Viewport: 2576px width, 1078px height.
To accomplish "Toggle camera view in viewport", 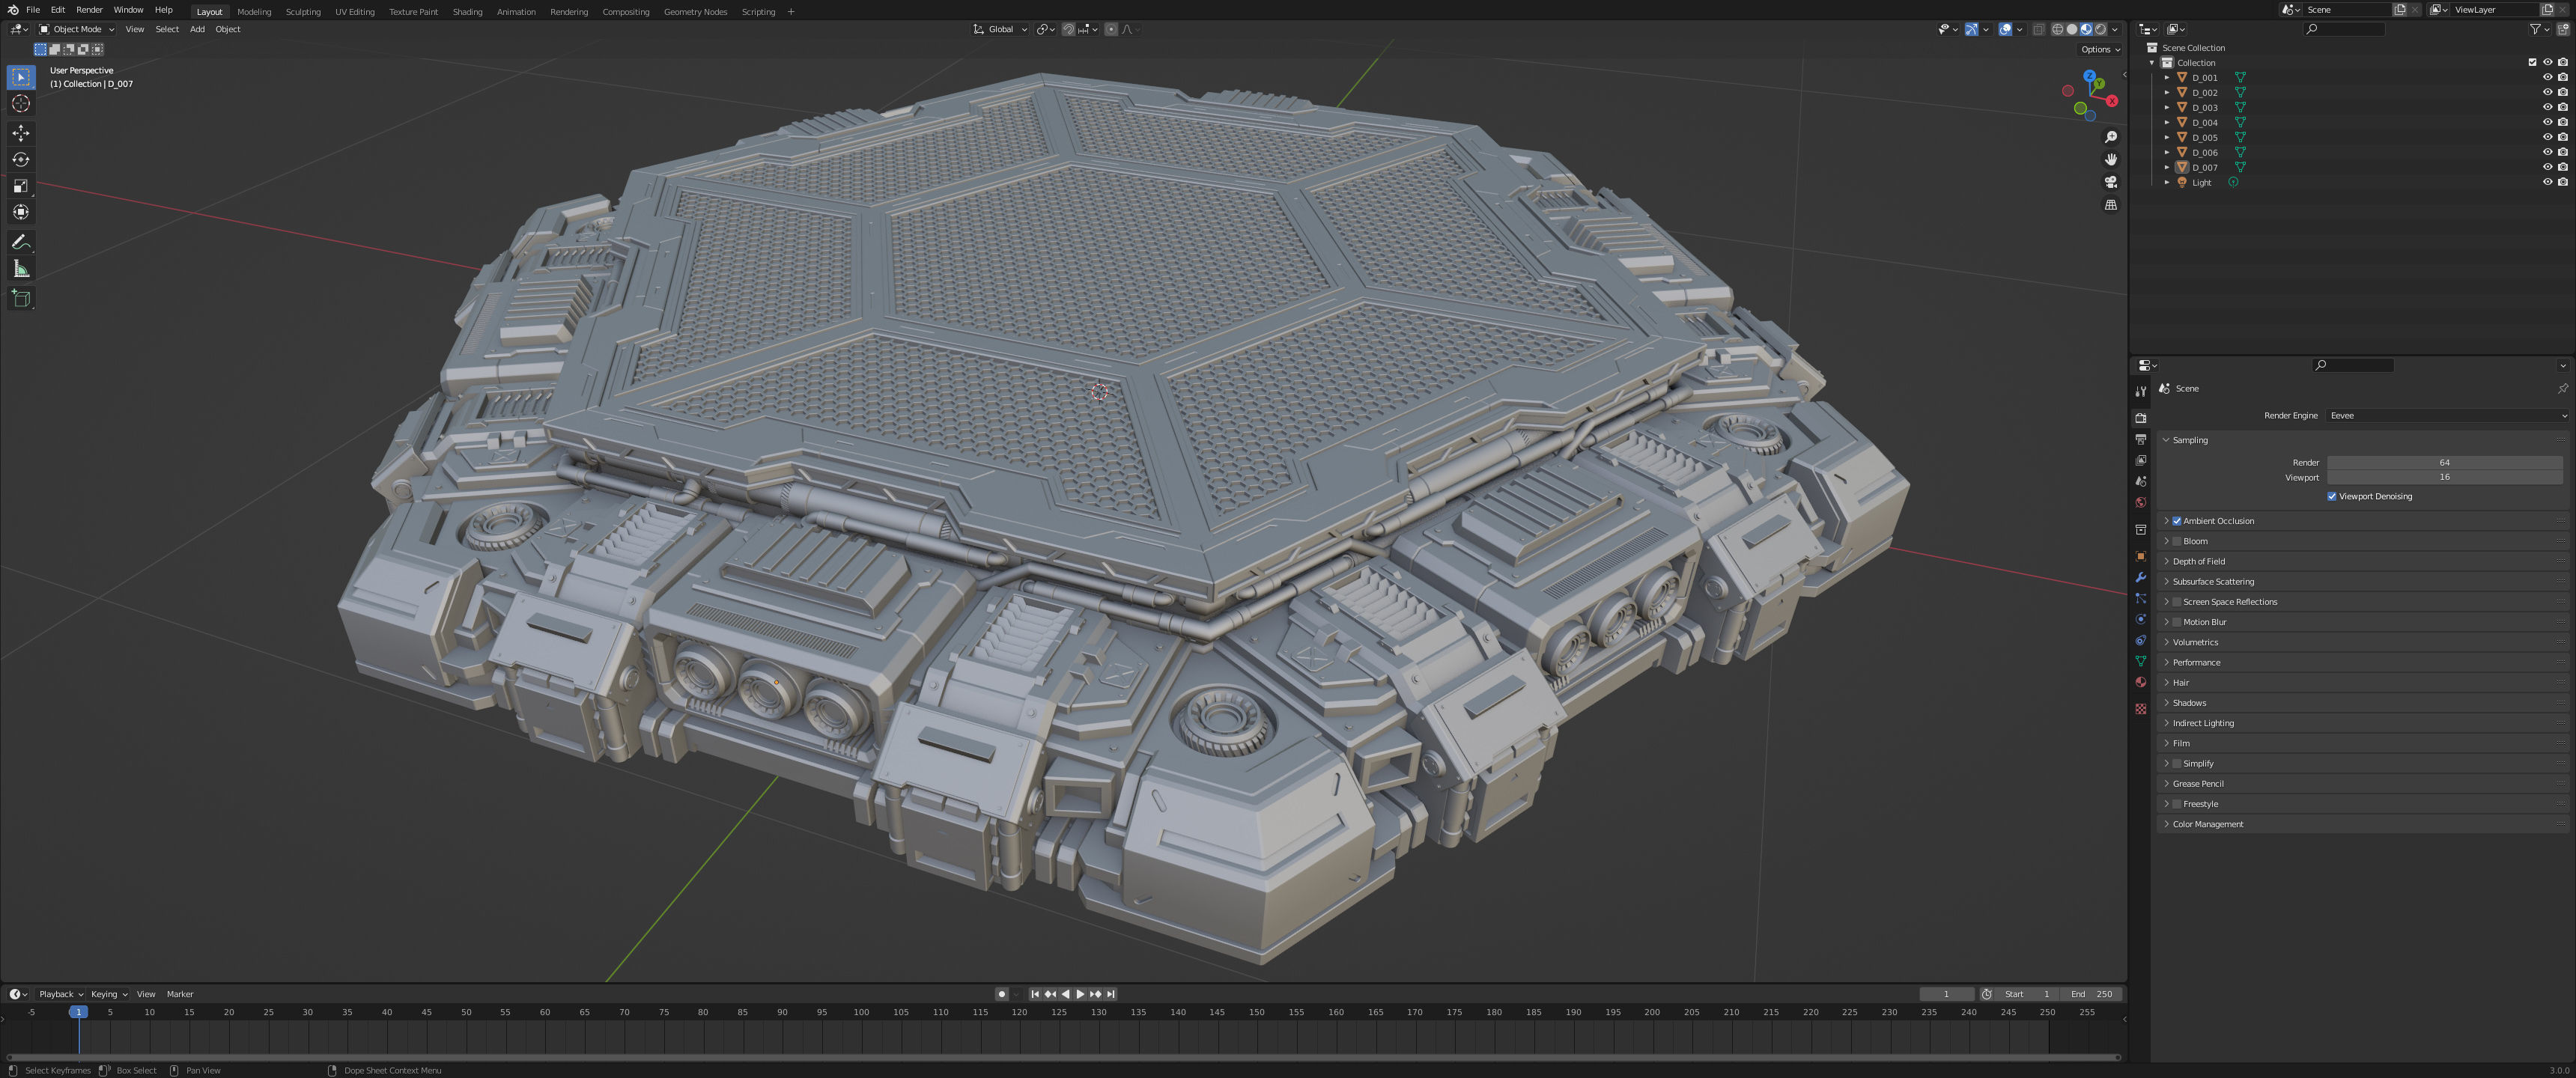I will coord(2110,182).
